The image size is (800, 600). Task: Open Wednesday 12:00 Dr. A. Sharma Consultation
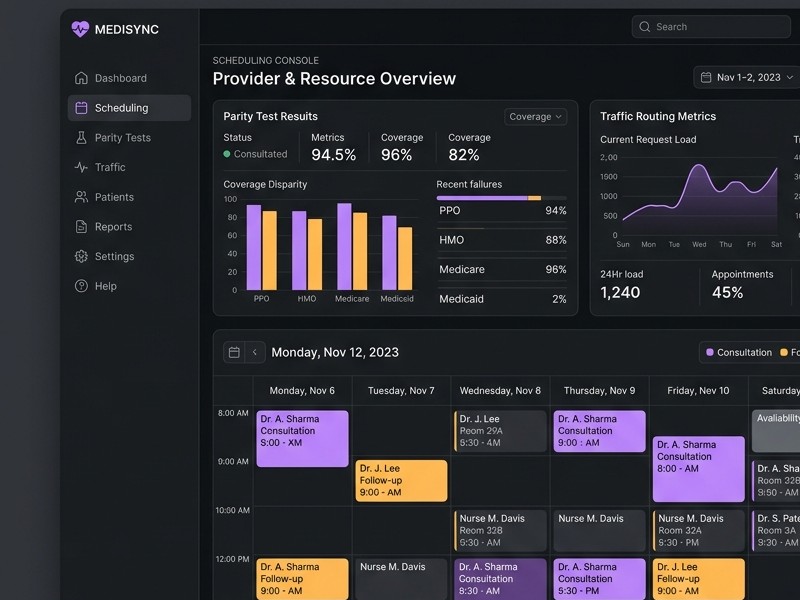tap(500, 579)
